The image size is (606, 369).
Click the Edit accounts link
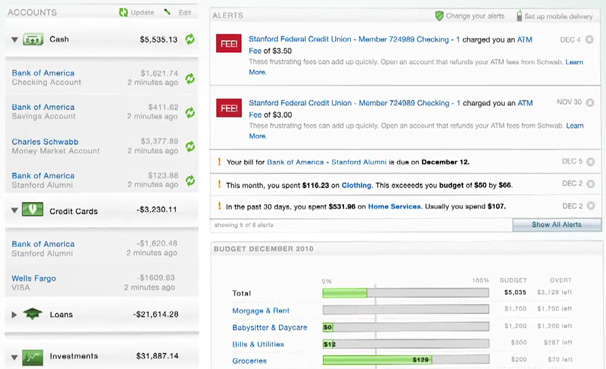pyautogui.click(x=185, y=12)
